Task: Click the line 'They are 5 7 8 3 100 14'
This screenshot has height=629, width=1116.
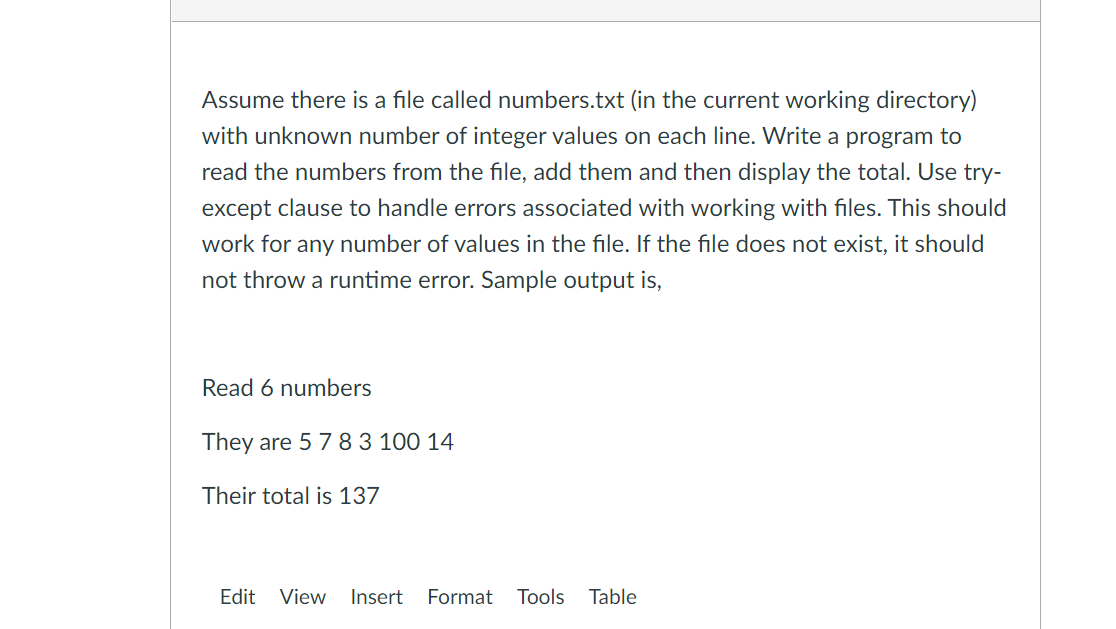Action: [x=327, y=441]
